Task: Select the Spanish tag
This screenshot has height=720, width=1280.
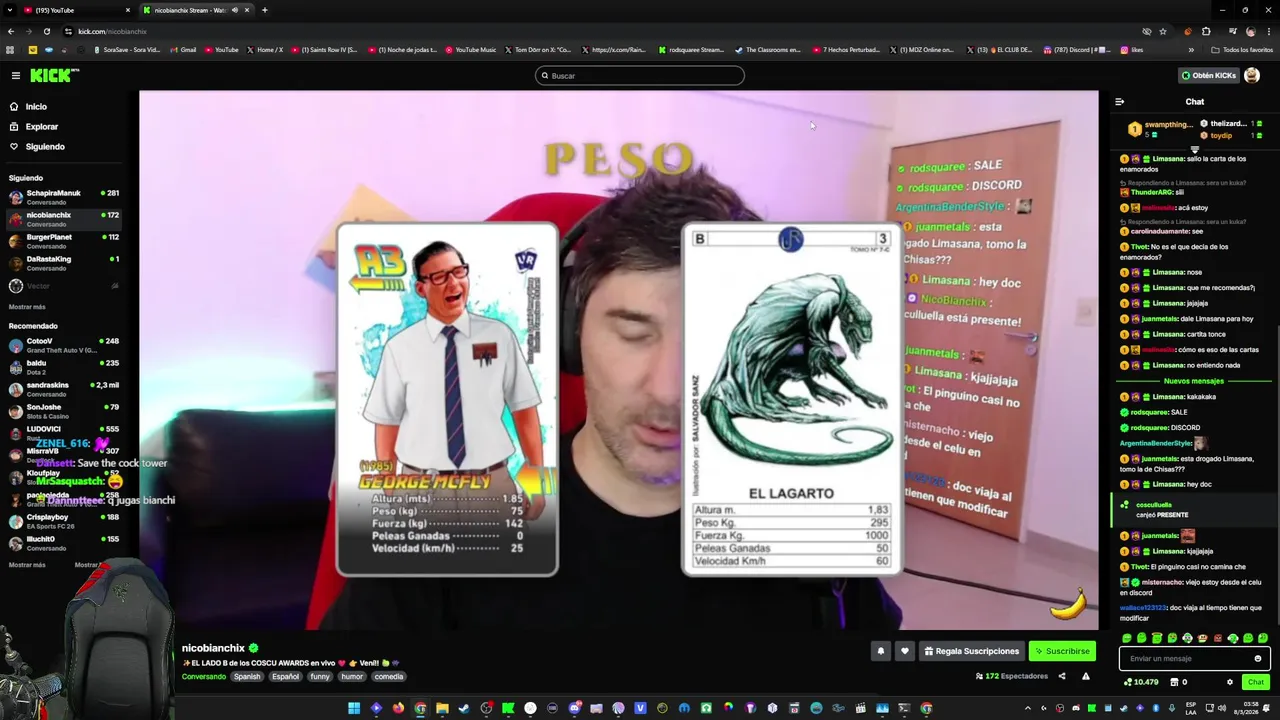Action: pos(247,677)
